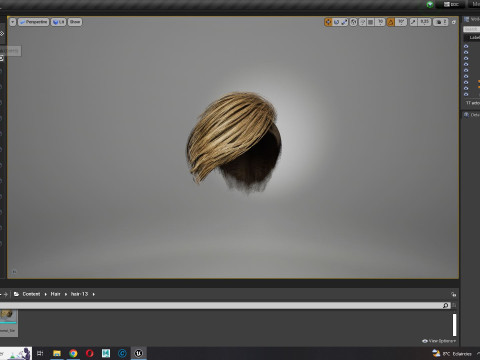Open the viewport options arrow menu
This screenshot has height=360, width=480.
pos(13,22)
